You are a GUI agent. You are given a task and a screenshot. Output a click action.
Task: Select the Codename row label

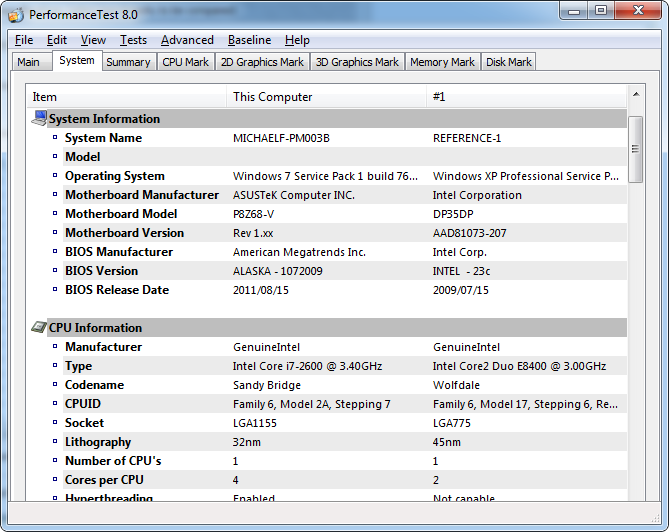94,385
